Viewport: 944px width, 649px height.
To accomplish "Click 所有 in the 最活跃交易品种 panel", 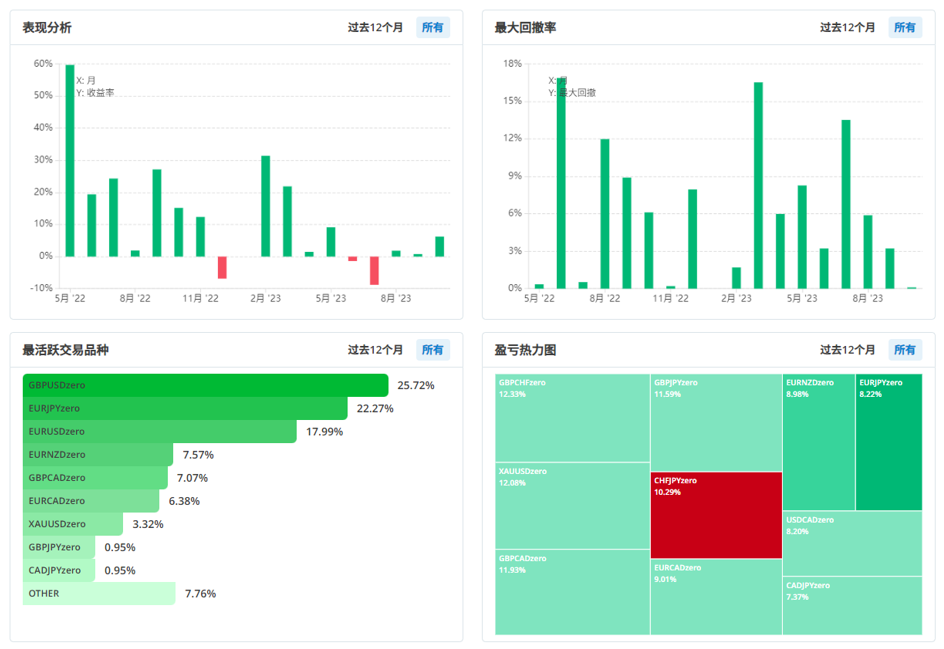I will click(x=432, y=350).
